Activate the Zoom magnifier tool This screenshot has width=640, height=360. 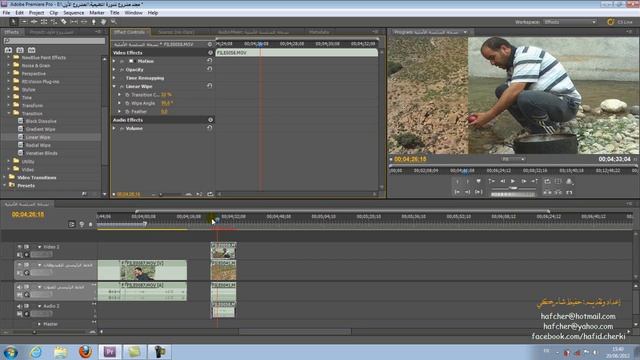(114, 22)
